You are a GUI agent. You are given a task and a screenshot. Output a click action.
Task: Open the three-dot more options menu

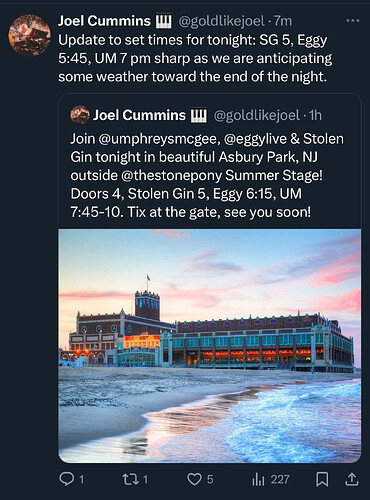coord(353,21)
